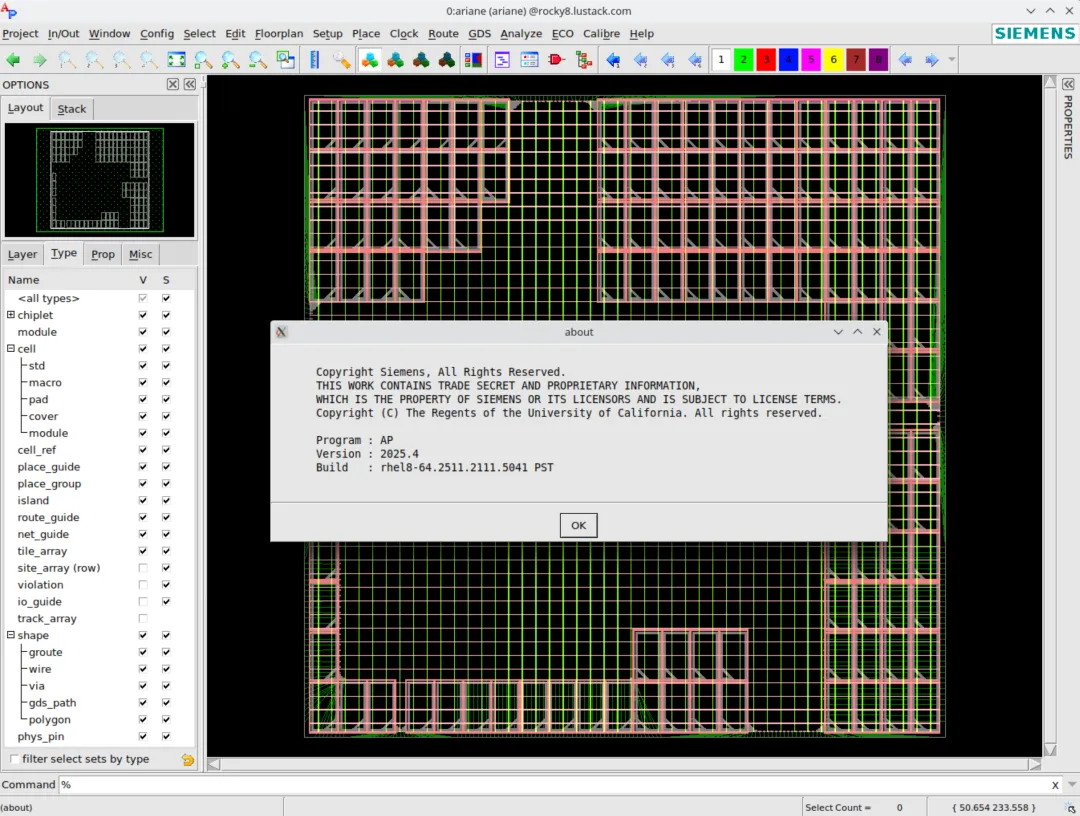Select green color swatch 2
This screenshot has height=816, width=1080.
coord(743,60)
